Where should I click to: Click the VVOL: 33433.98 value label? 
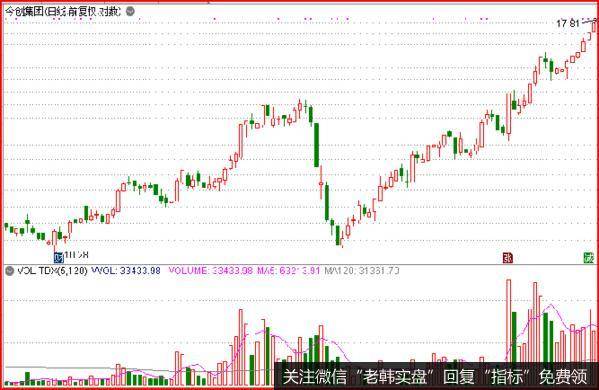pyautogui.click(x=126, y=271)
